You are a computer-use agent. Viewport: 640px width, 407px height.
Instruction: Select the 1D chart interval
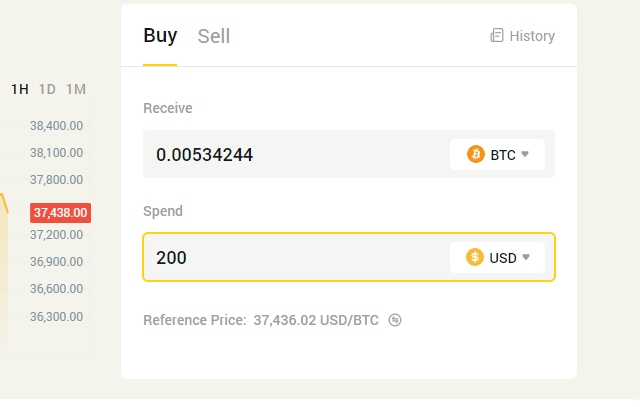(x=47, y=89)
